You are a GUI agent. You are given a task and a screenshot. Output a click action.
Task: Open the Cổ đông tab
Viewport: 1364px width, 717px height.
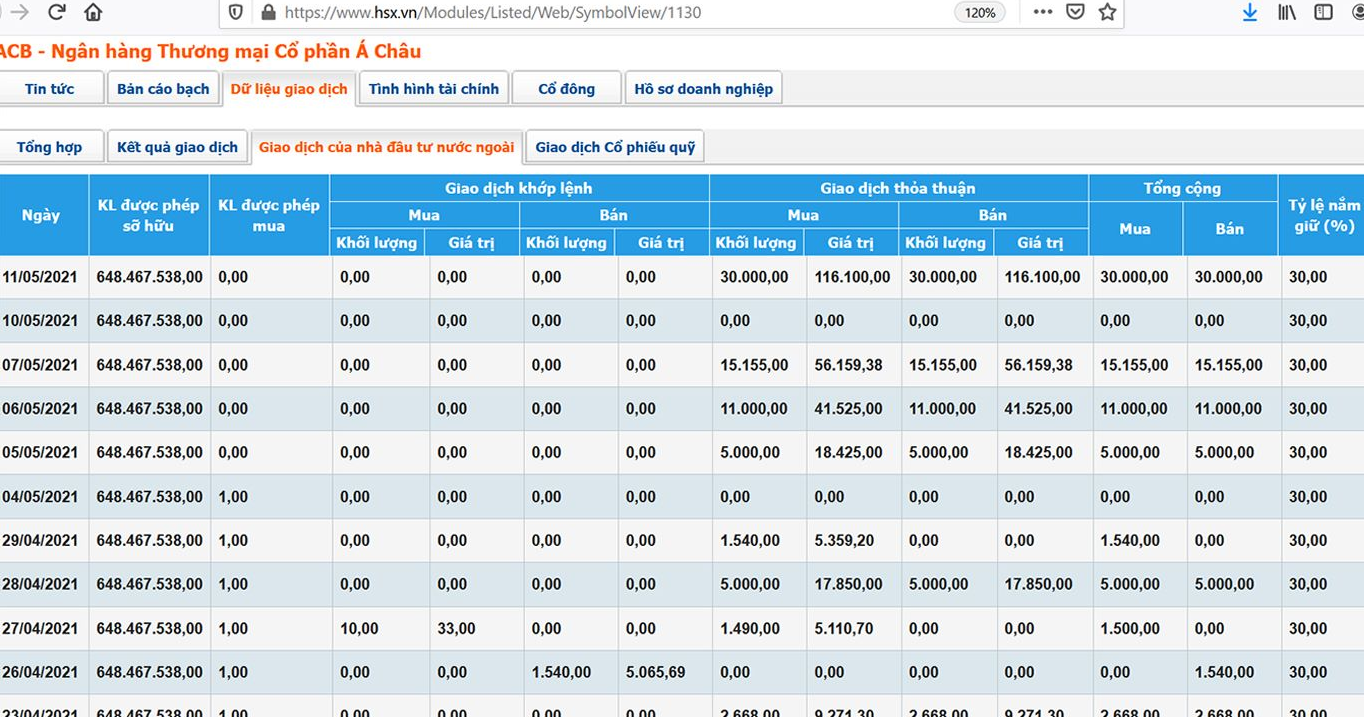pyautogui.click(x=566, y=89)
